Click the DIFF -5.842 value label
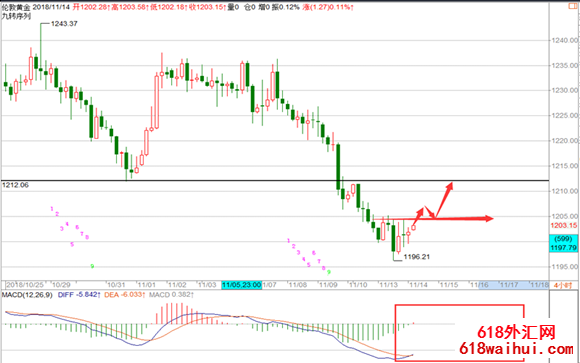The width and height of the screenshot is (580, 363). click(x=79, y=295)
